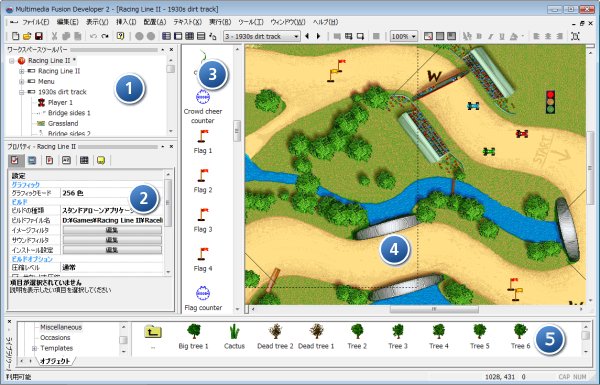
Task: Open the About yellow note properties tab icon
Action: pyautogui.click(x=101, y=160)
